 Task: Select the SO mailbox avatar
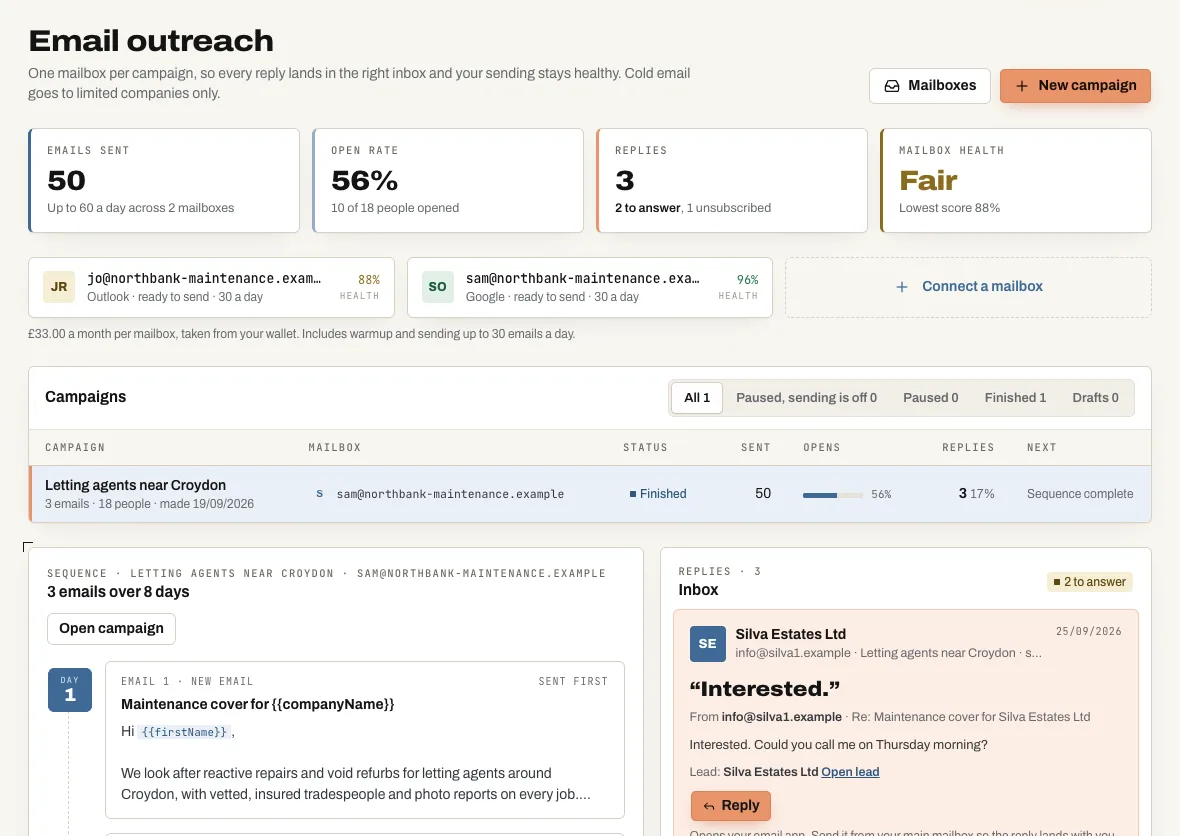click(437, 287)
